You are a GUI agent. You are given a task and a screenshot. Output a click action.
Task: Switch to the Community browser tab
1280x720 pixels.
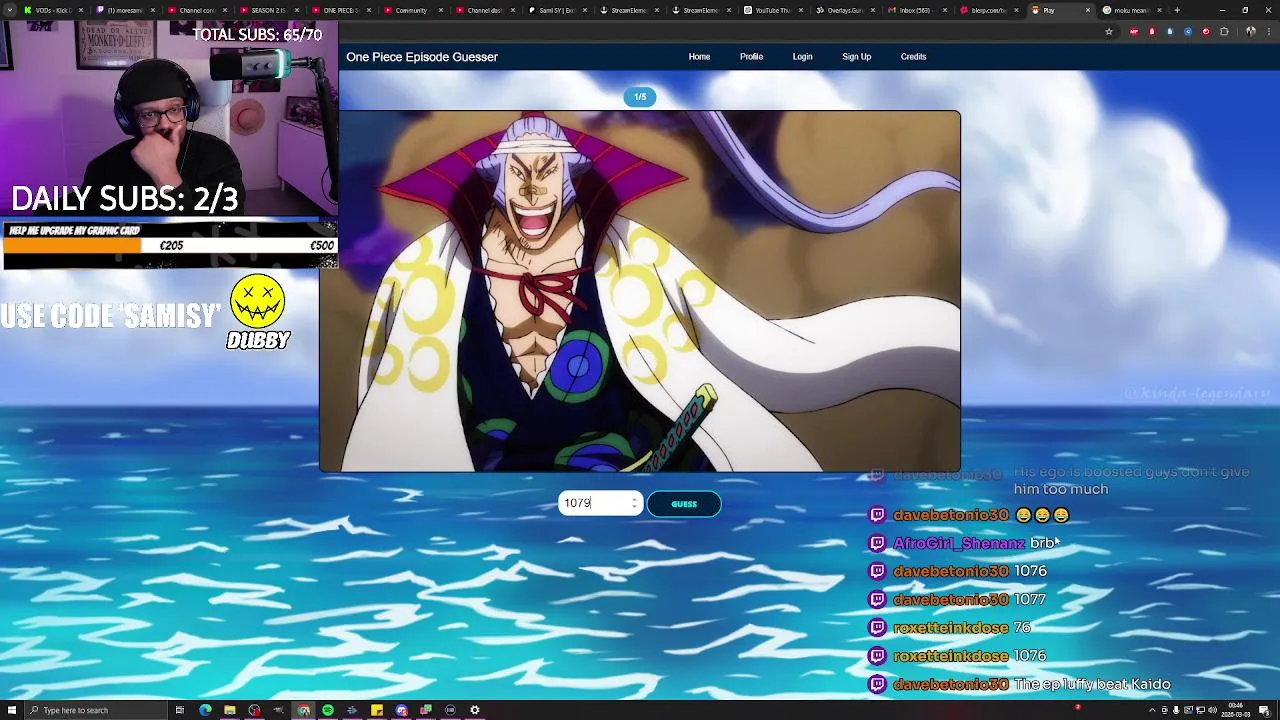point(412,10)
